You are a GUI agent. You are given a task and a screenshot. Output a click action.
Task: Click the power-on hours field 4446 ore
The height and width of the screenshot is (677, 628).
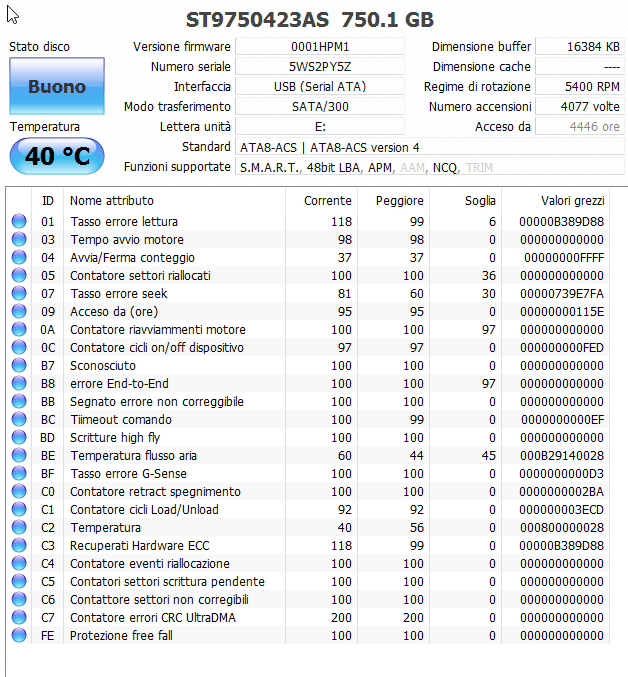pyautogui.click(x=580, y=127)
